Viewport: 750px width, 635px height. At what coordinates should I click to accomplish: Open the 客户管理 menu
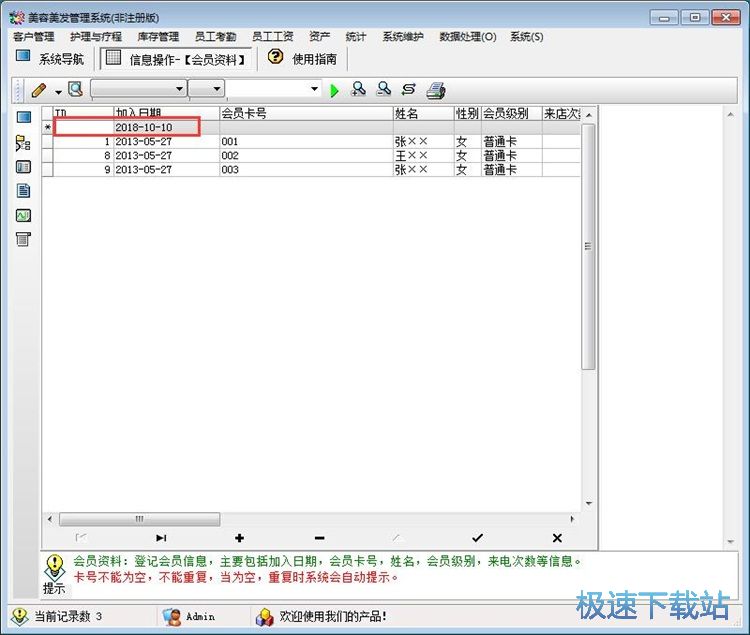(x=33, y=37)
